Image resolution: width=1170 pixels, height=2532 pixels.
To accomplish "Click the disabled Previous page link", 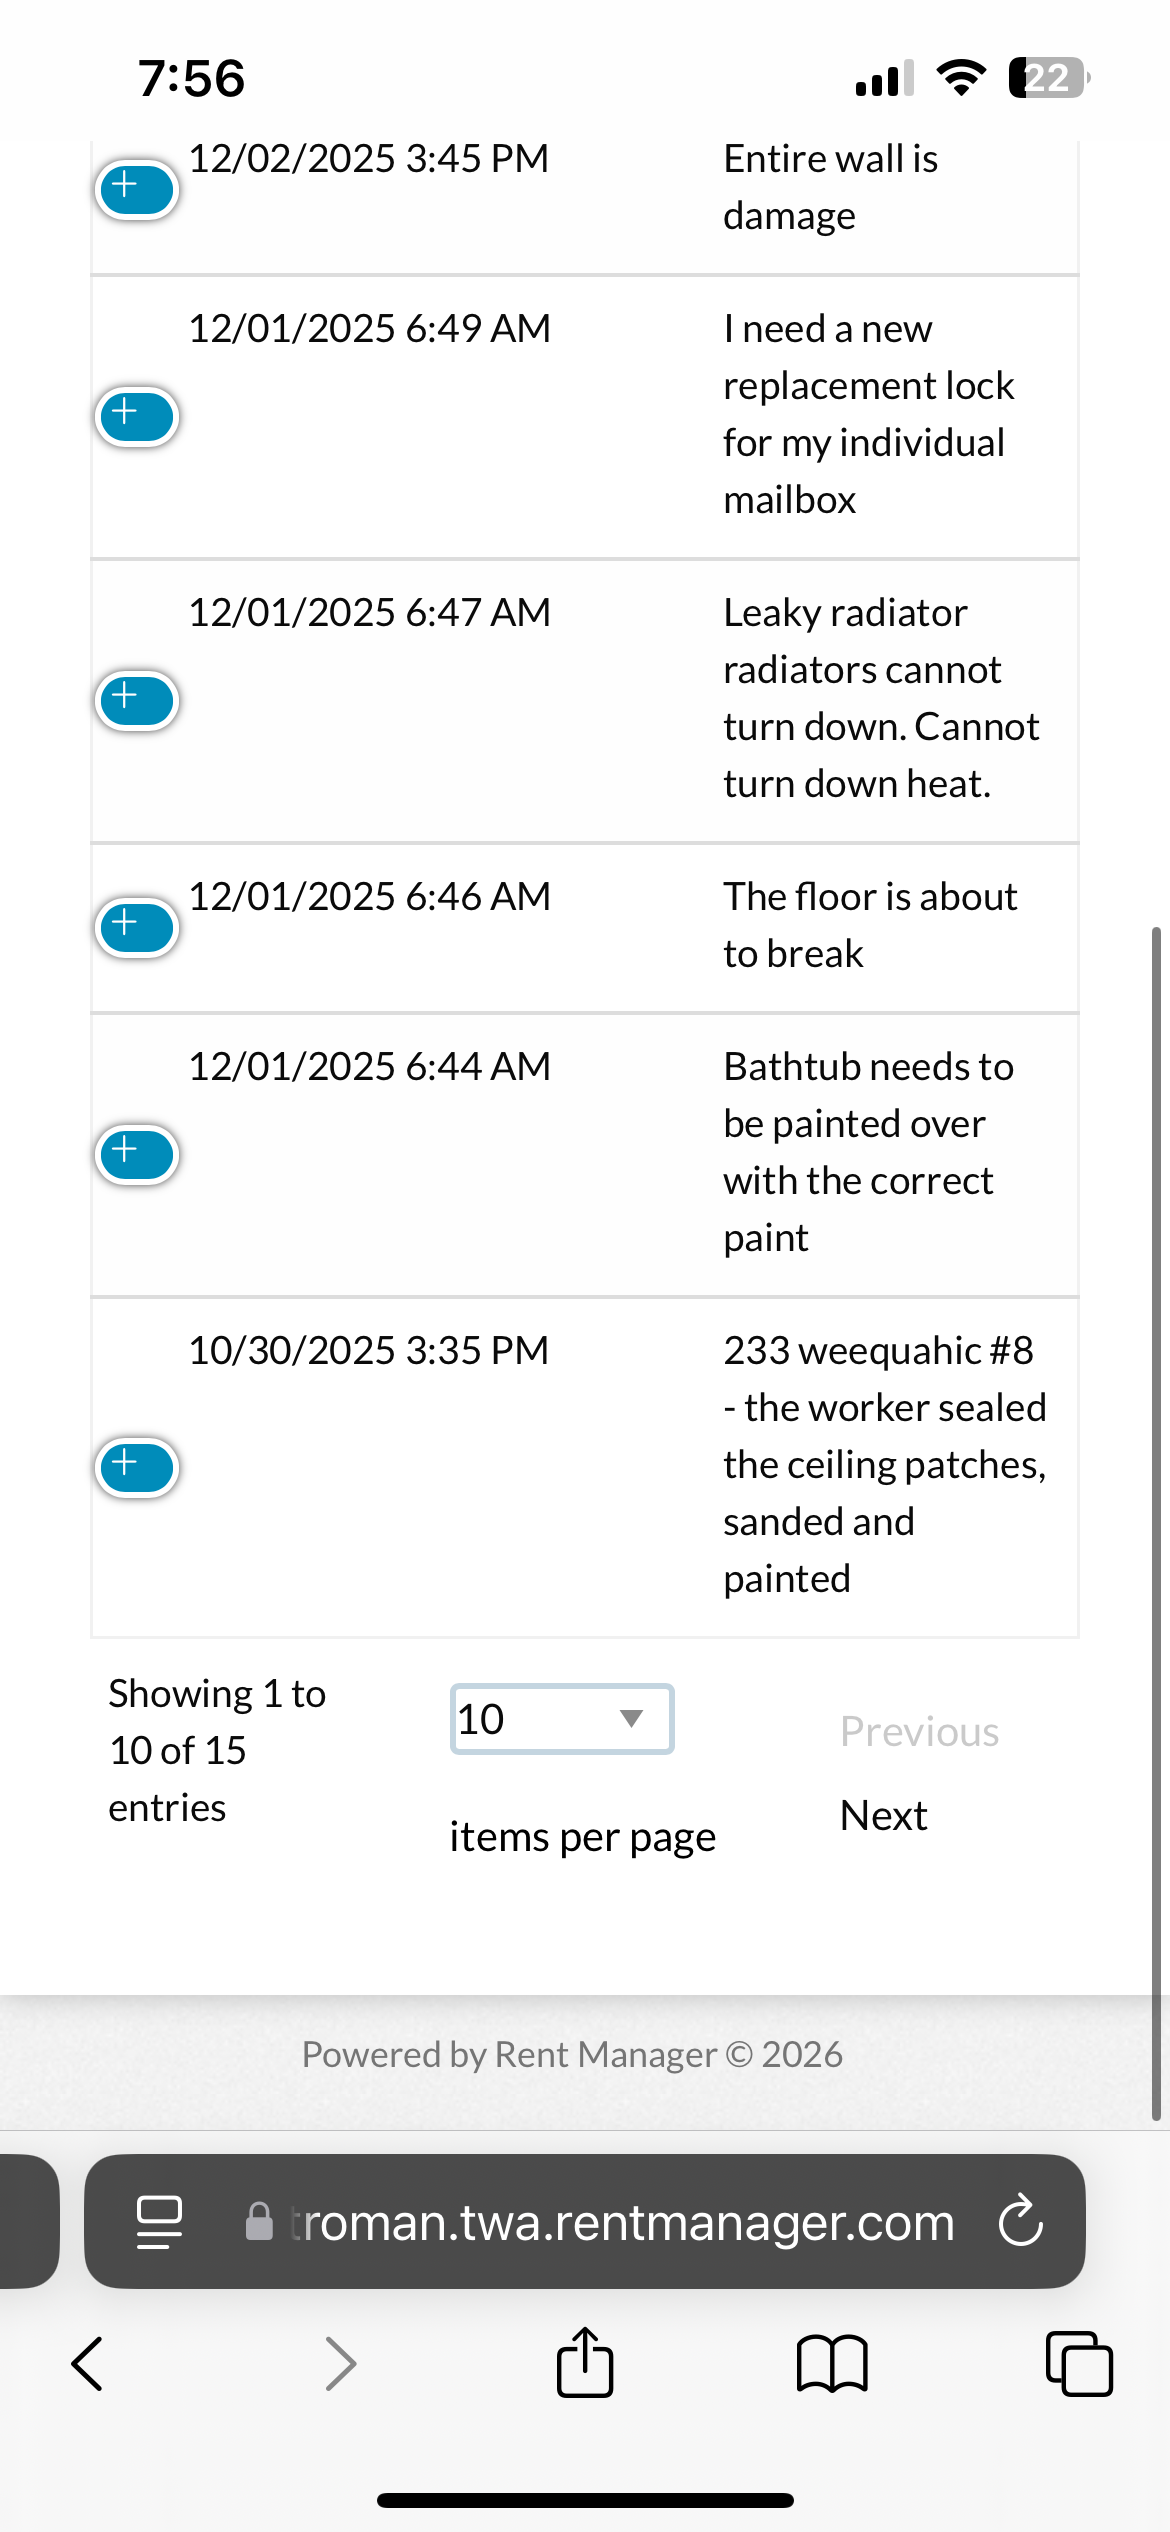I will (919, 1731).
